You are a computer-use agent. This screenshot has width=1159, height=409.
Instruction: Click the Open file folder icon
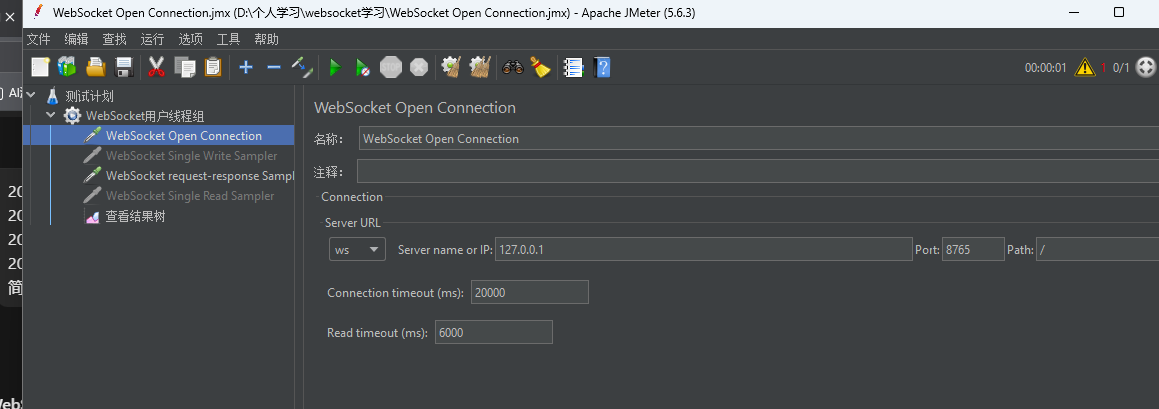pyautogui.click(x=96, y=67)
